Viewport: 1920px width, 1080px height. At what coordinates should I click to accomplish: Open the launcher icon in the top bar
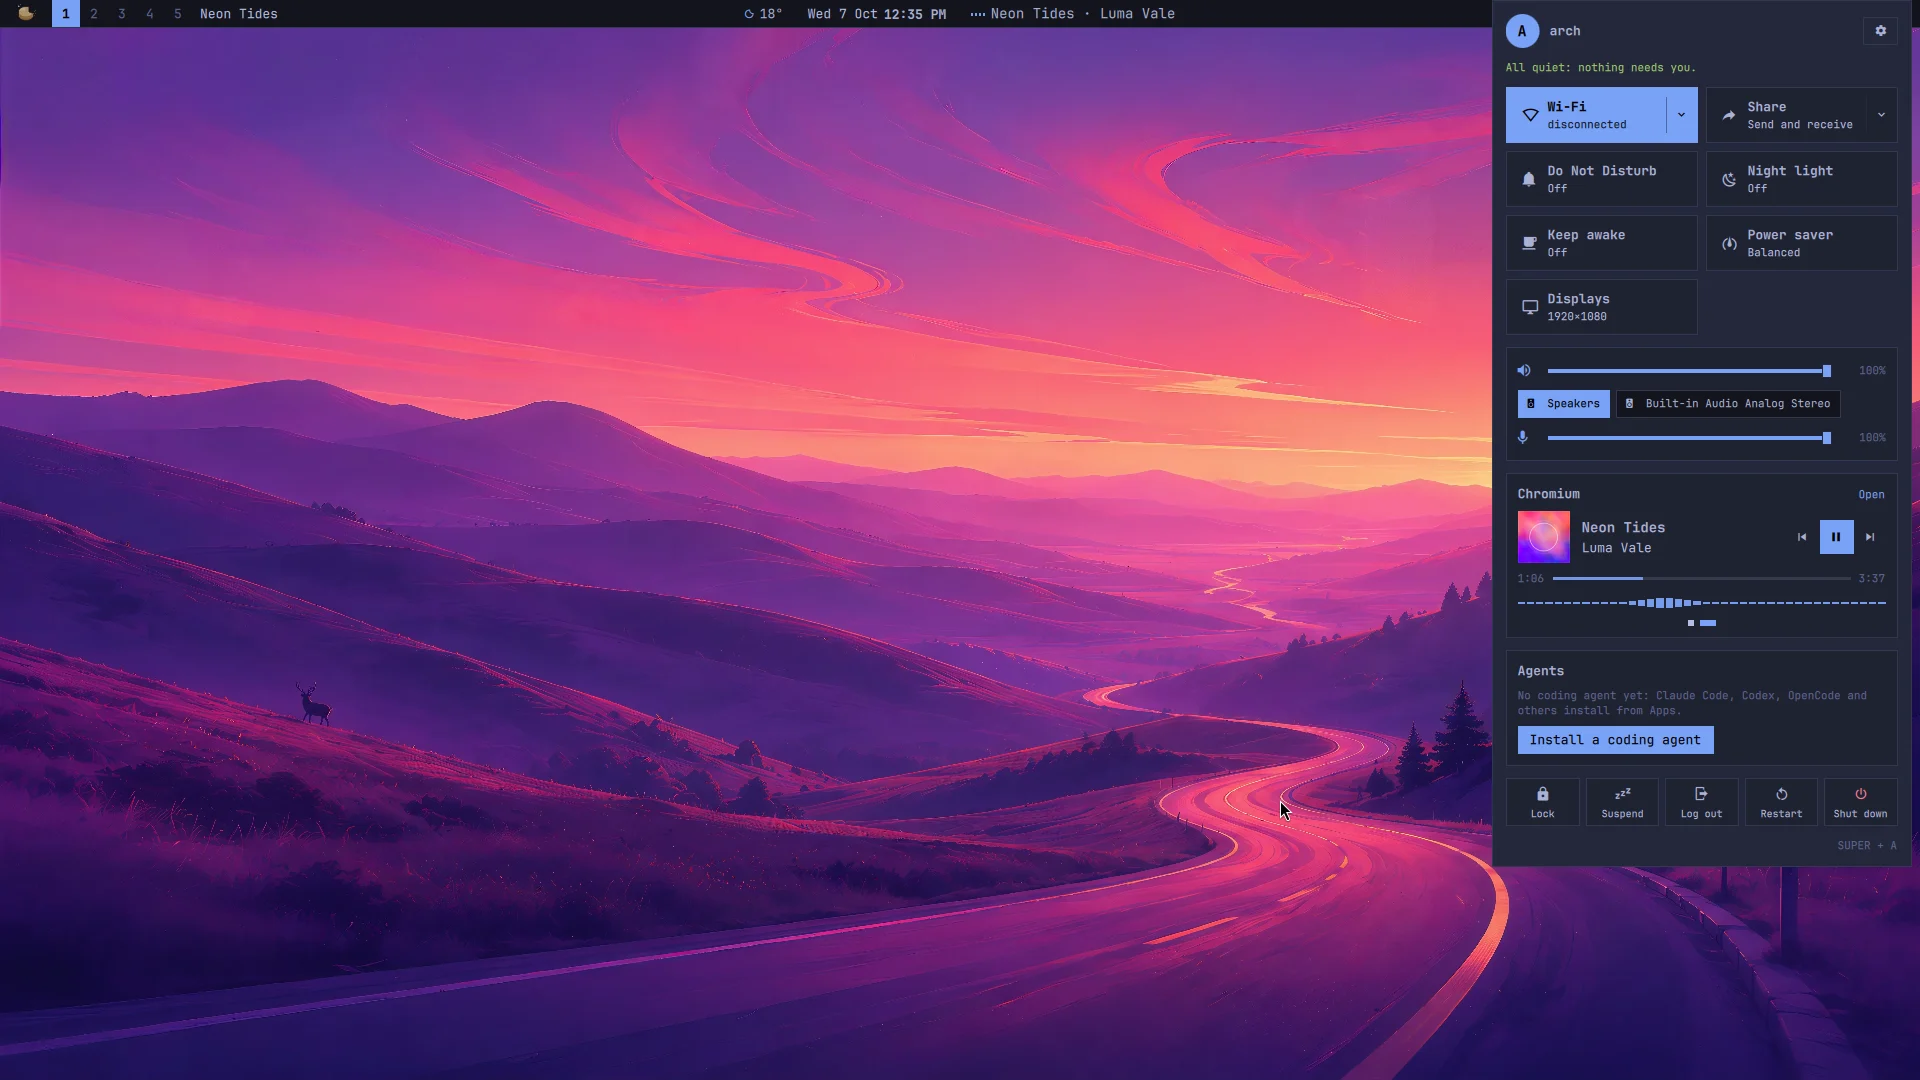[x=26, y=13]
